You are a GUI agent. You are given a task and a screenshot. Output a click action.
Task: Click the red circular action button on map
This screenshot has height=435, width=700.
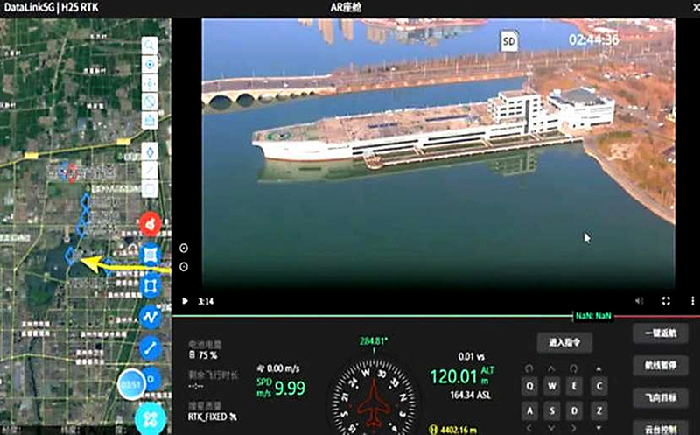tap(150, 224)
